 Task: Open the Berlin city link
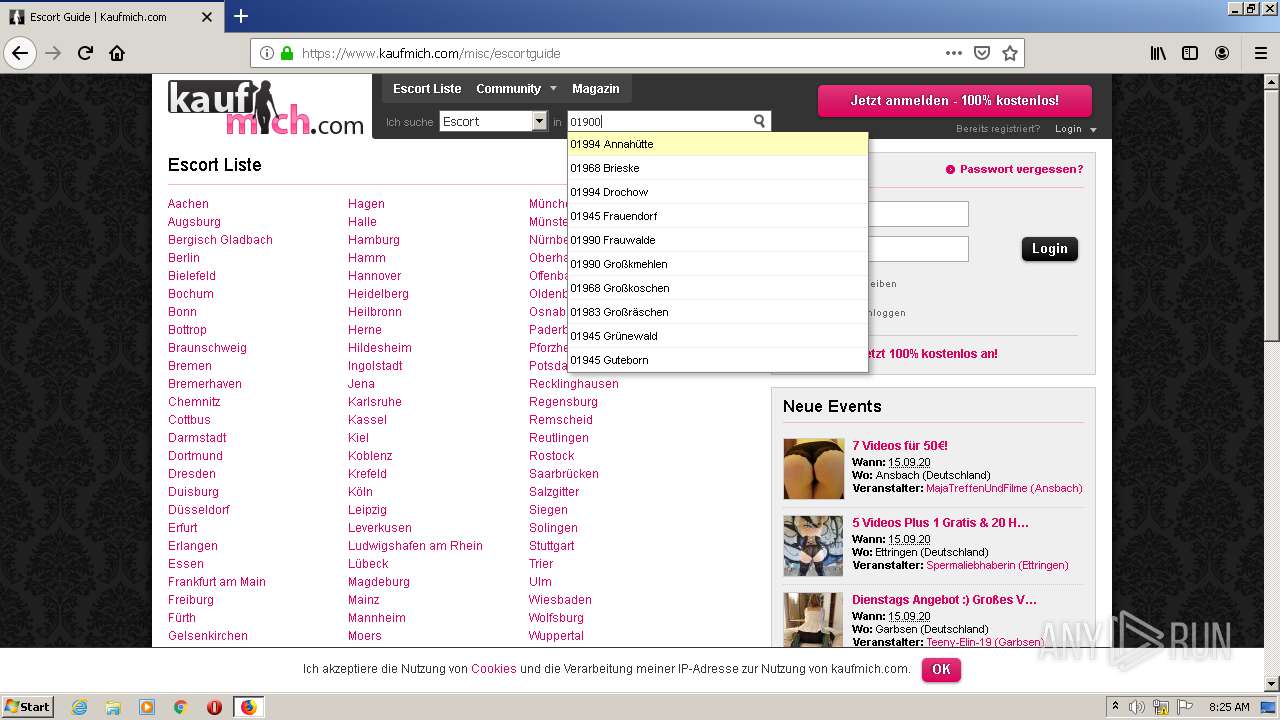click(x=184, y=258)
